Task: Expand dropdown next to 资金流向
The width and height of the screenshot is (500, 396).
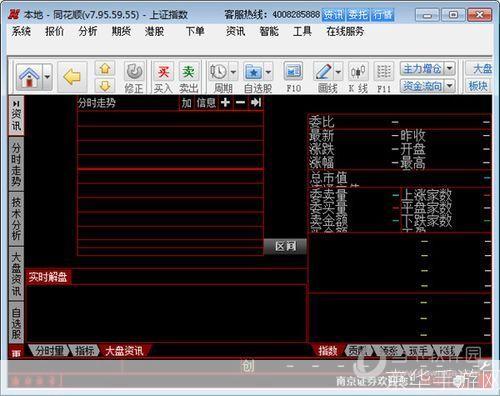Action: click(x=450, y=86)
